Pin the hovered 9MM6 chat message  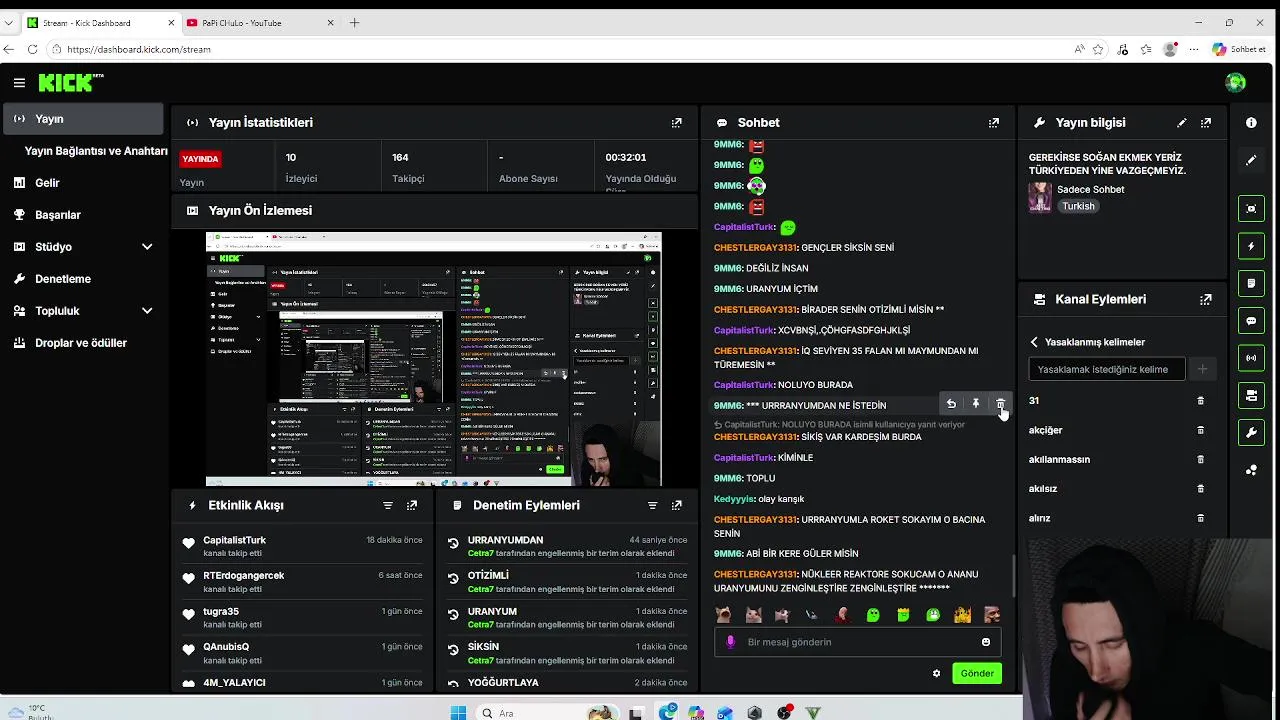(x=976, y=404)
